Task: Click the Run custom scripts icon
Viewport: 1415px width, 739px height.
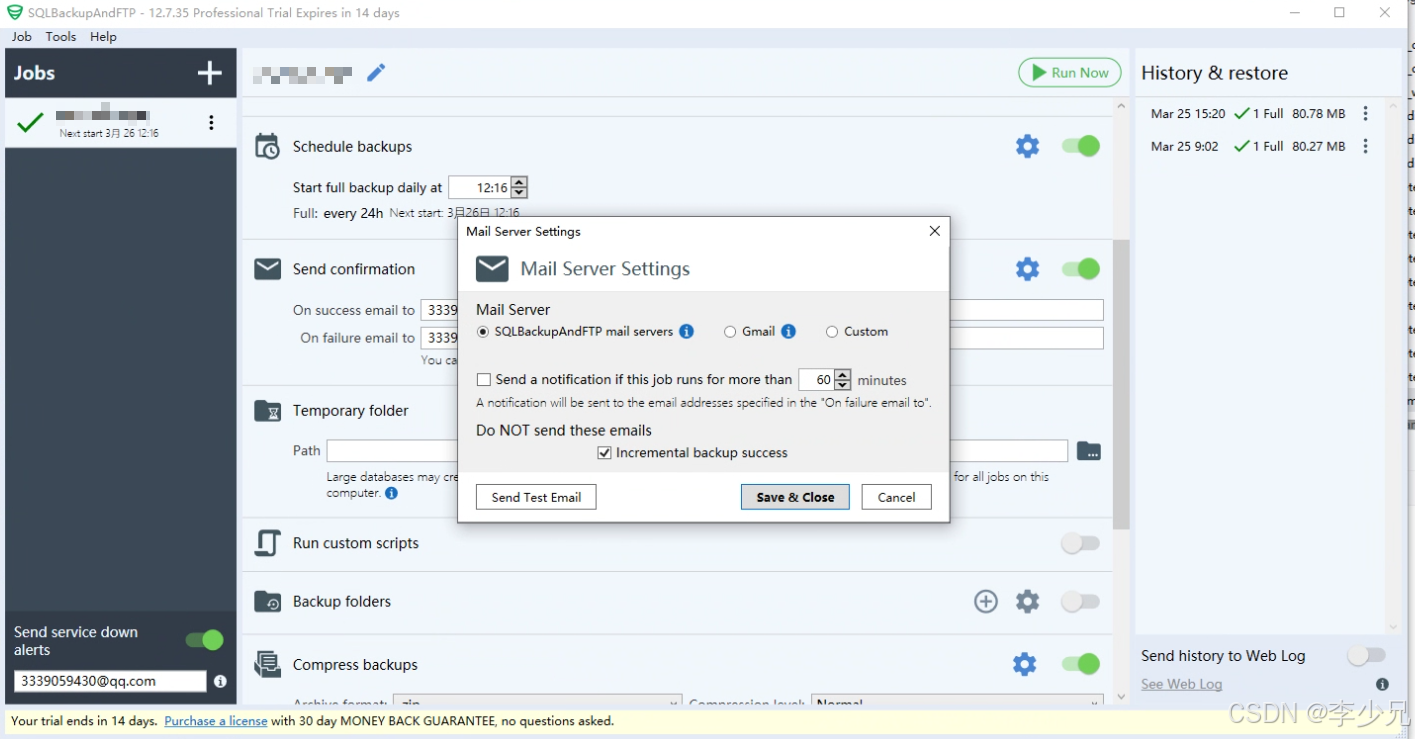Action: 267,543
